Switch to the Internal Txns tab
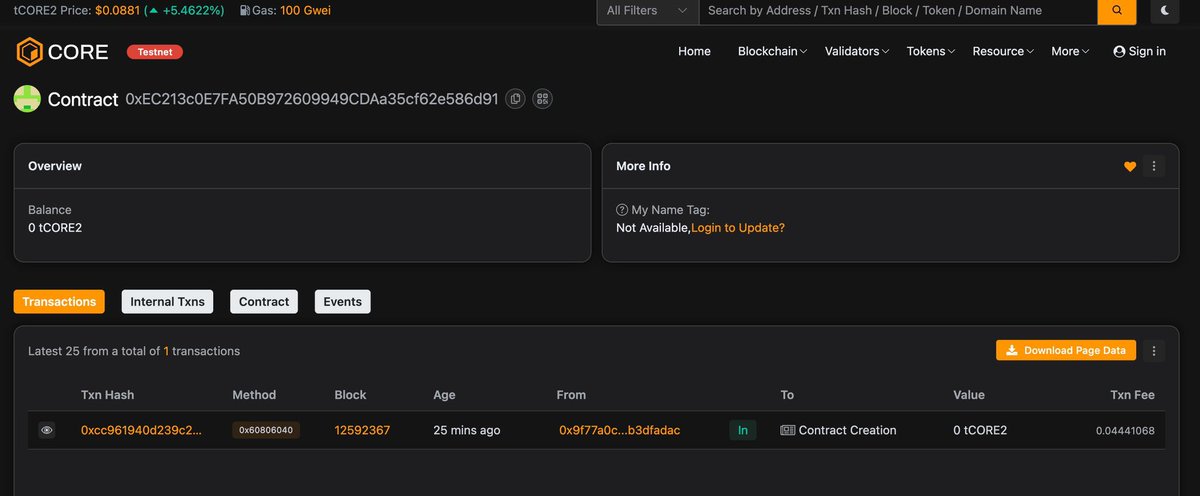Image resolution: width=1200 pixels, height=496 pixels. tap(168, 301)
